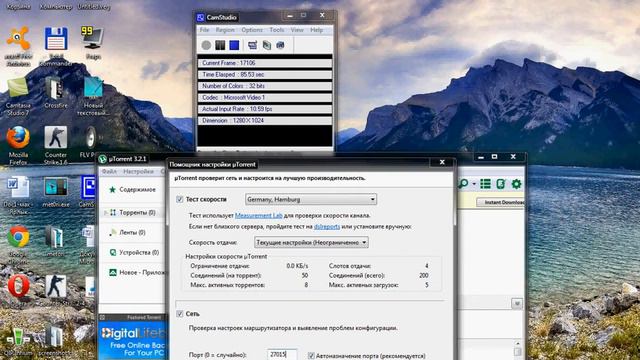Click the avast! Free Antivirus desktop icon

coord(18,46)
